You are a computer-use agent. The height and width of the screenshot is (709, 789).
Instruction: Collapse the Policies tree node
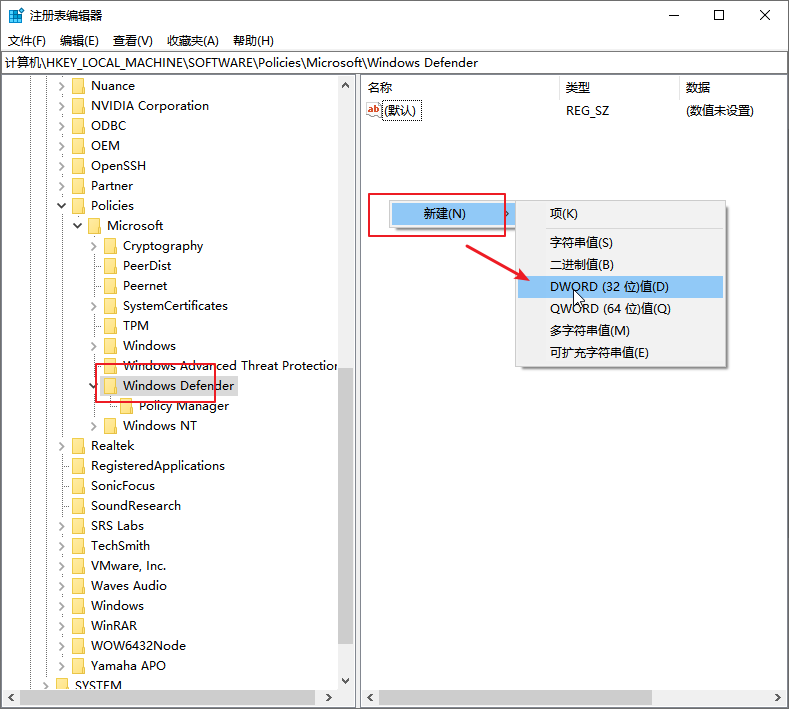62,206
